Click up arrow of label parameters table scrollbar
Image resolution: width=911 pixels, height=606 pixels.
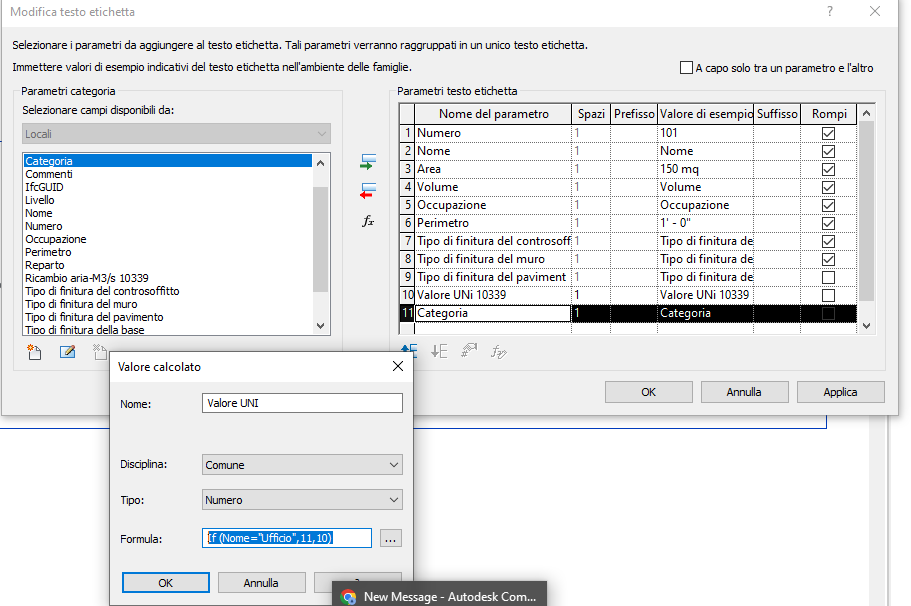click(866, 114)
